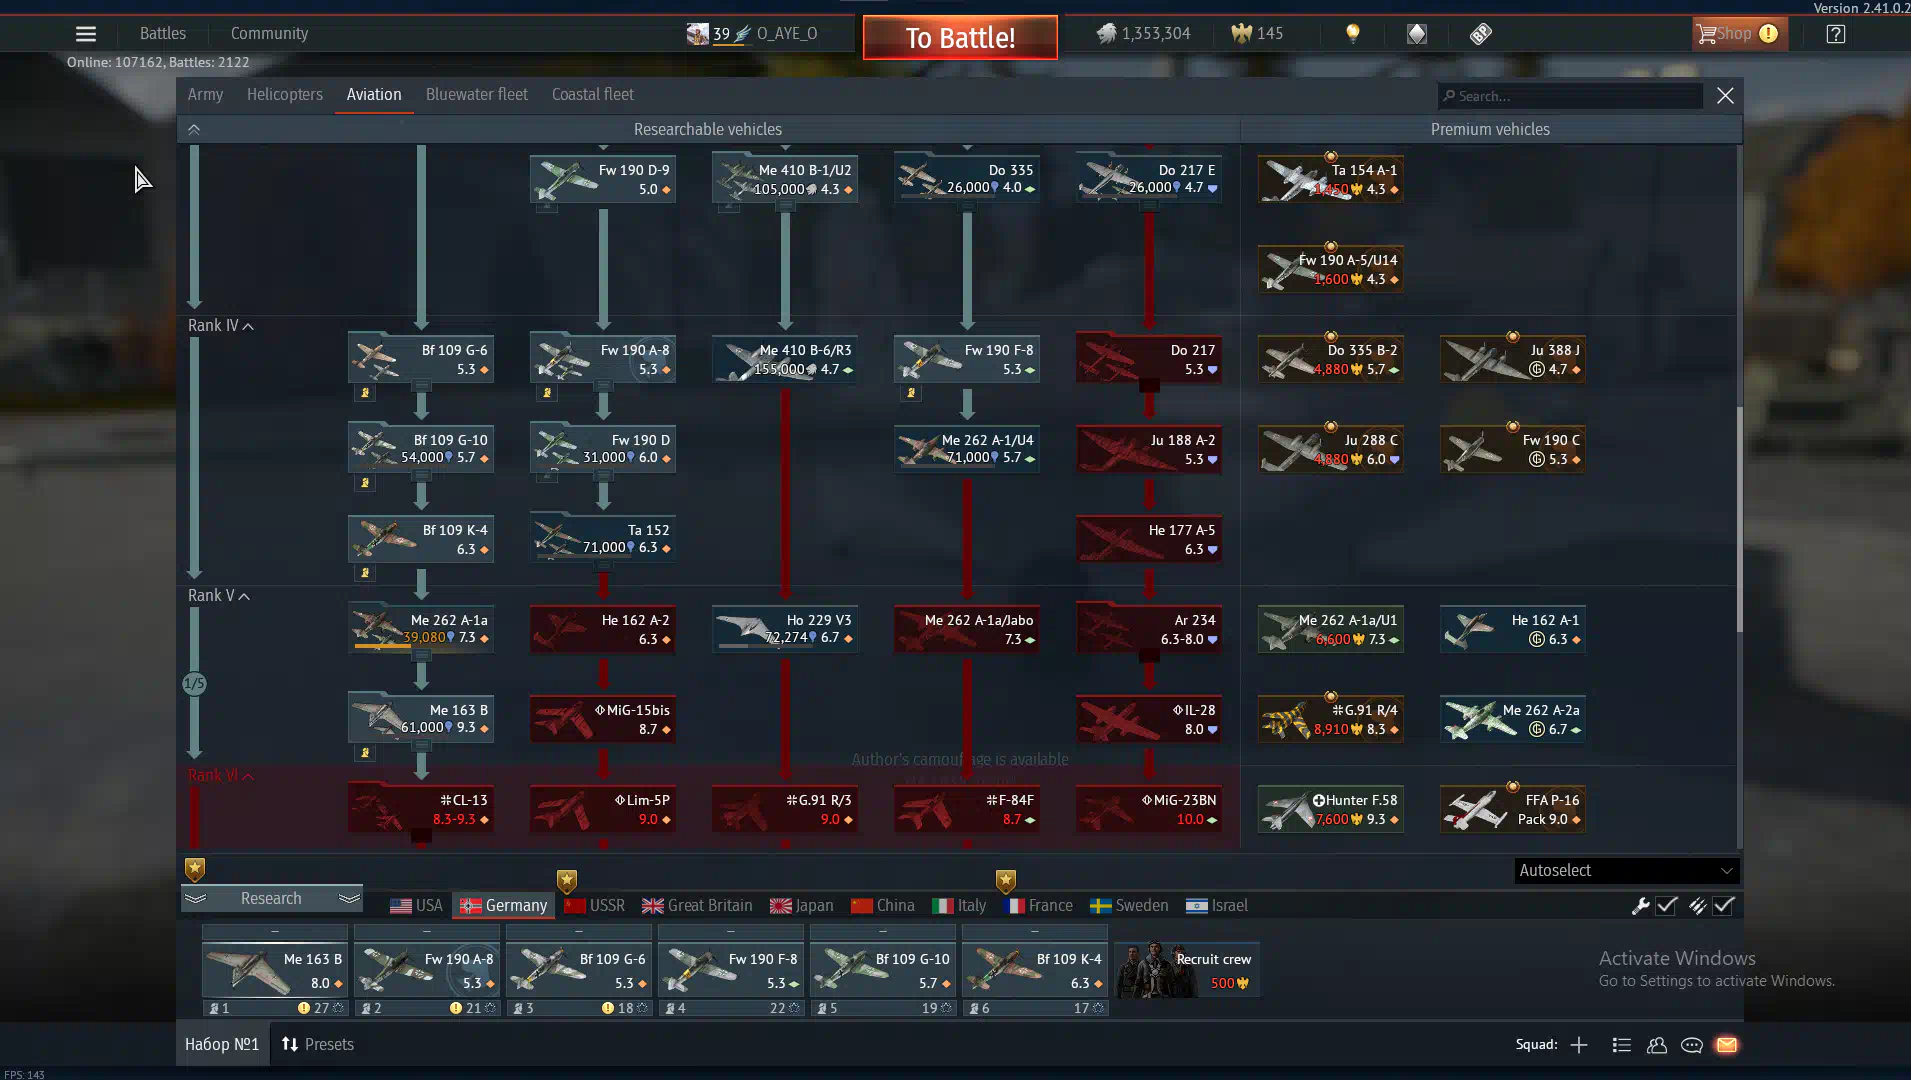Switch to the Helicopters tab
Viewport: 1911px width, 1080px height.
tap(285, 94)
